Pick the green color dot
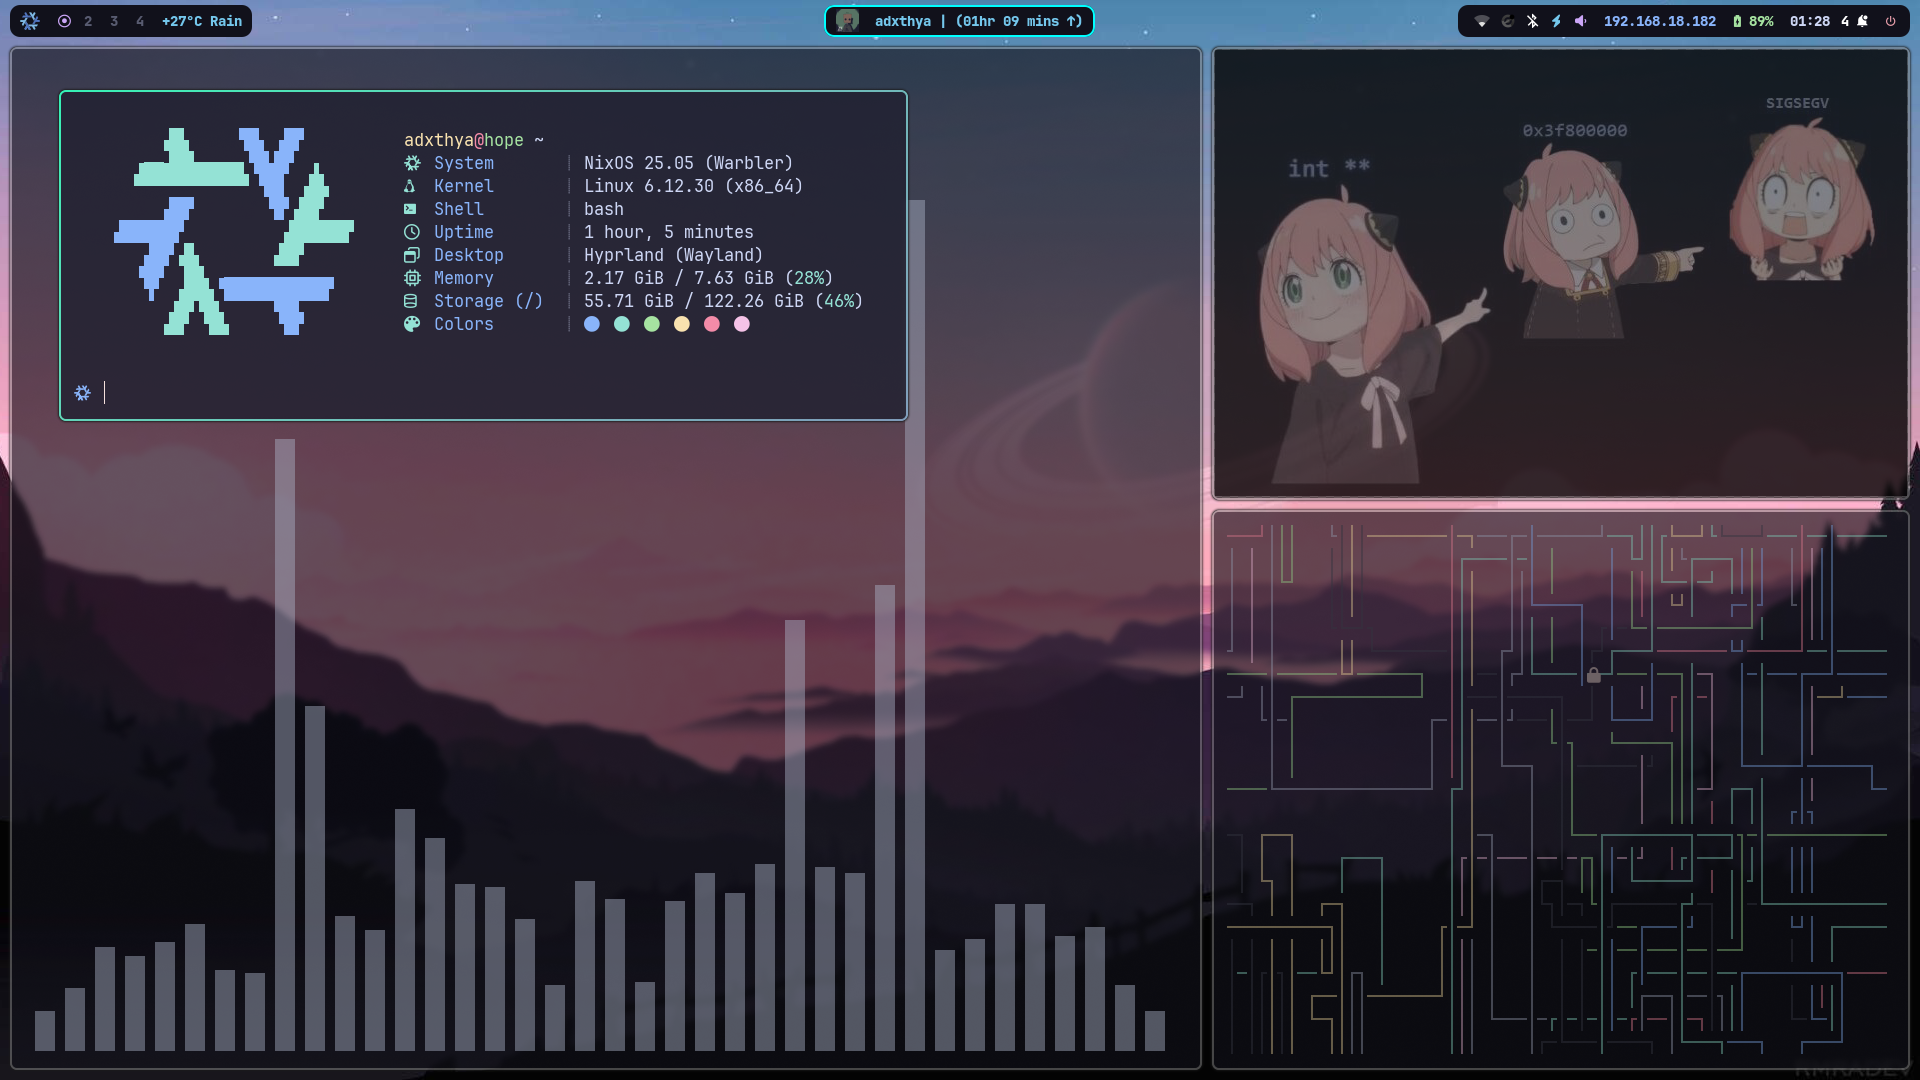Image resolution: width=1920 pixels, height=1080 pixels. coord(652,324)
